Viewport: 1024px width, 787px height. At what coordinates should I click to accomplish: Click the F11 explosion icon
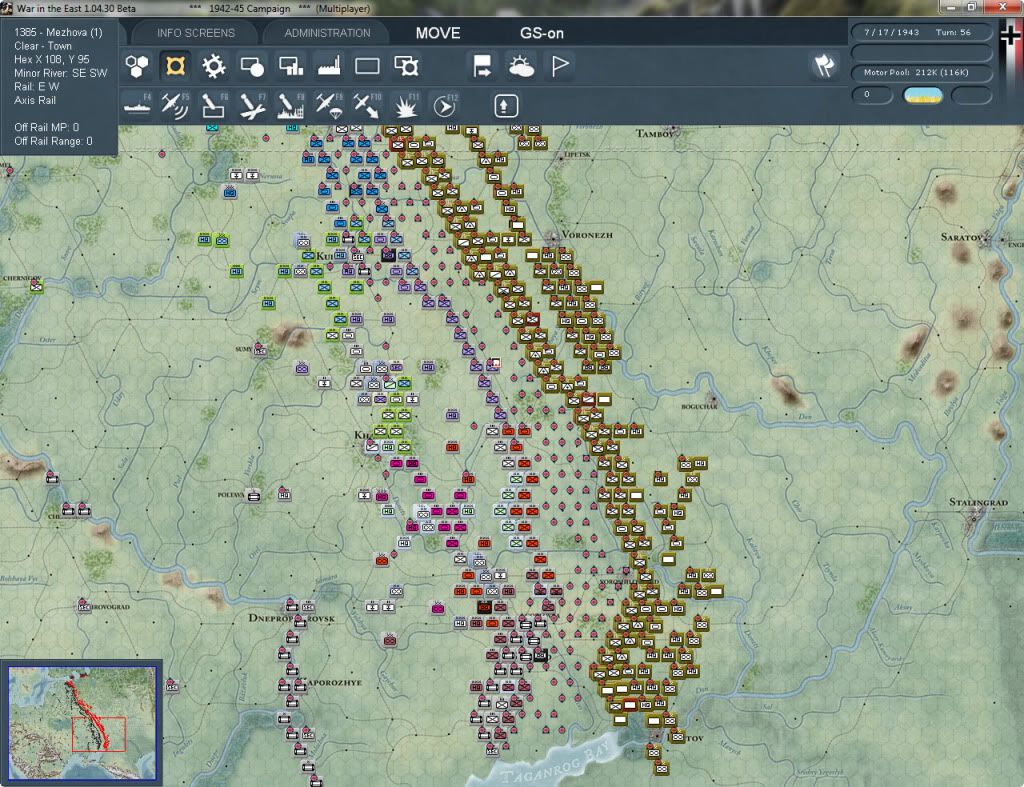[406, 105]
